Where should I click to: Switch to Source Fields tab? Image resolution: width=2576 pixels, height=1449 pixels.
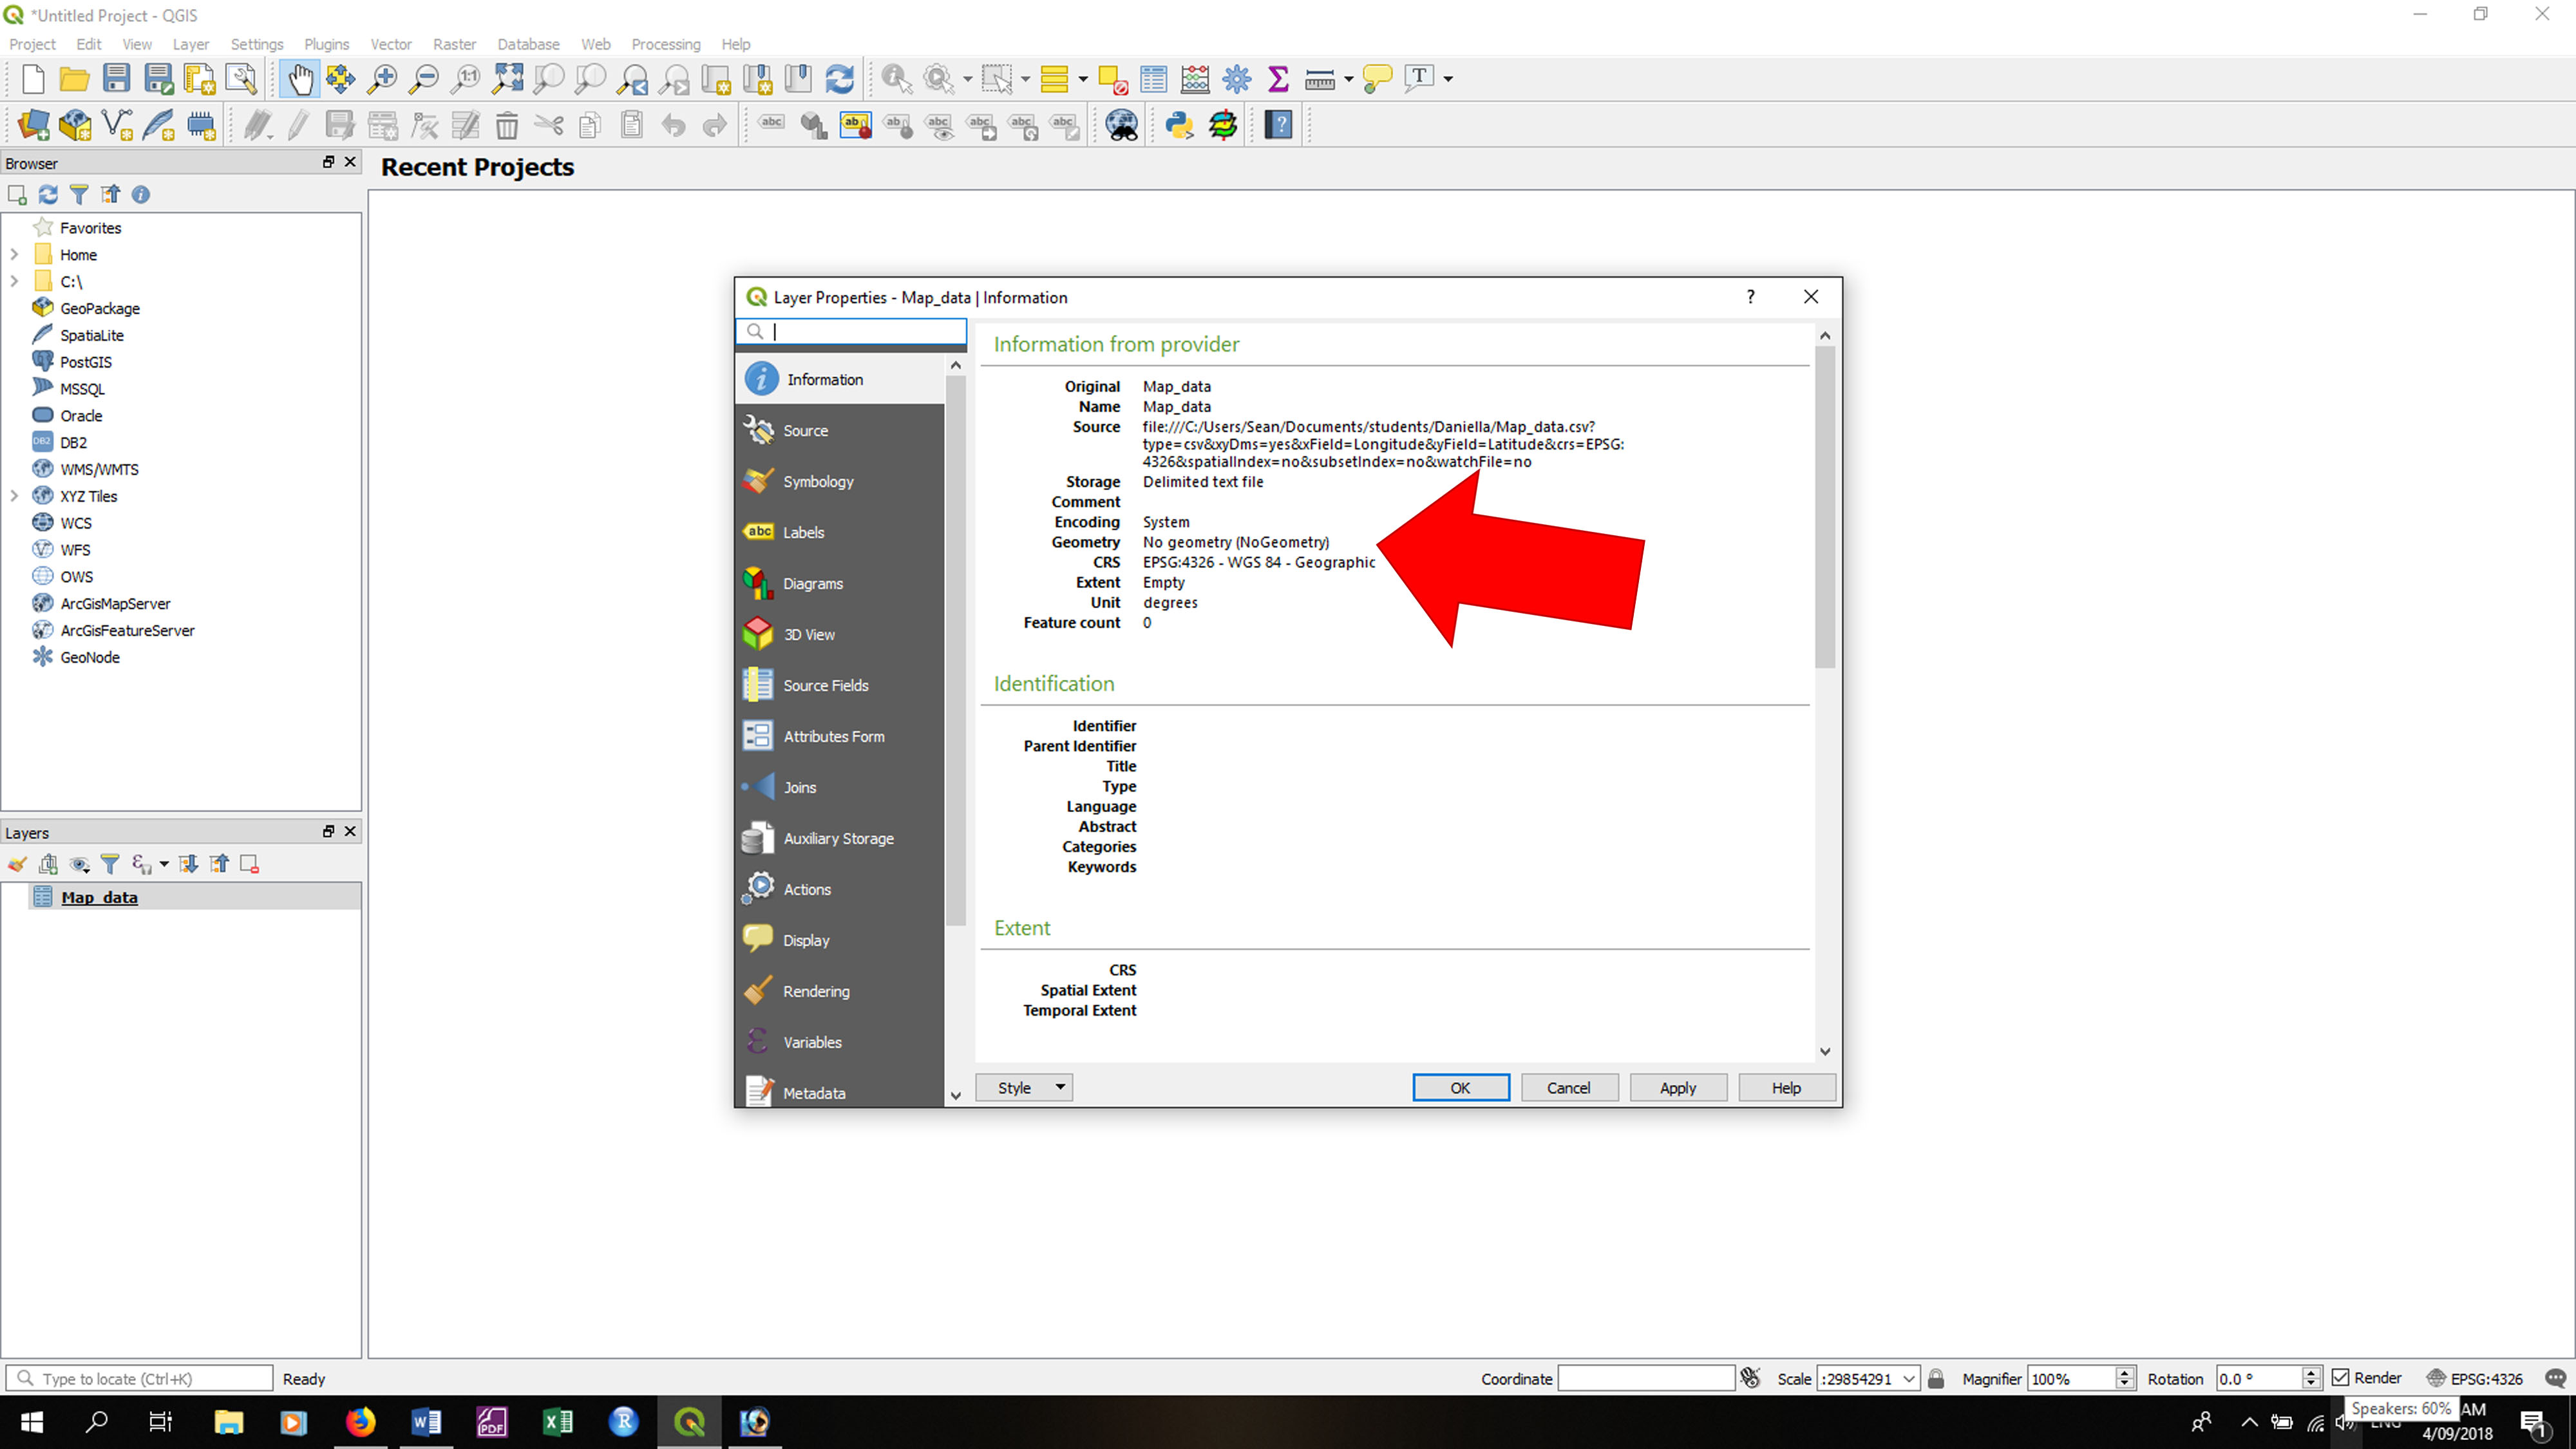pos(840,685)
